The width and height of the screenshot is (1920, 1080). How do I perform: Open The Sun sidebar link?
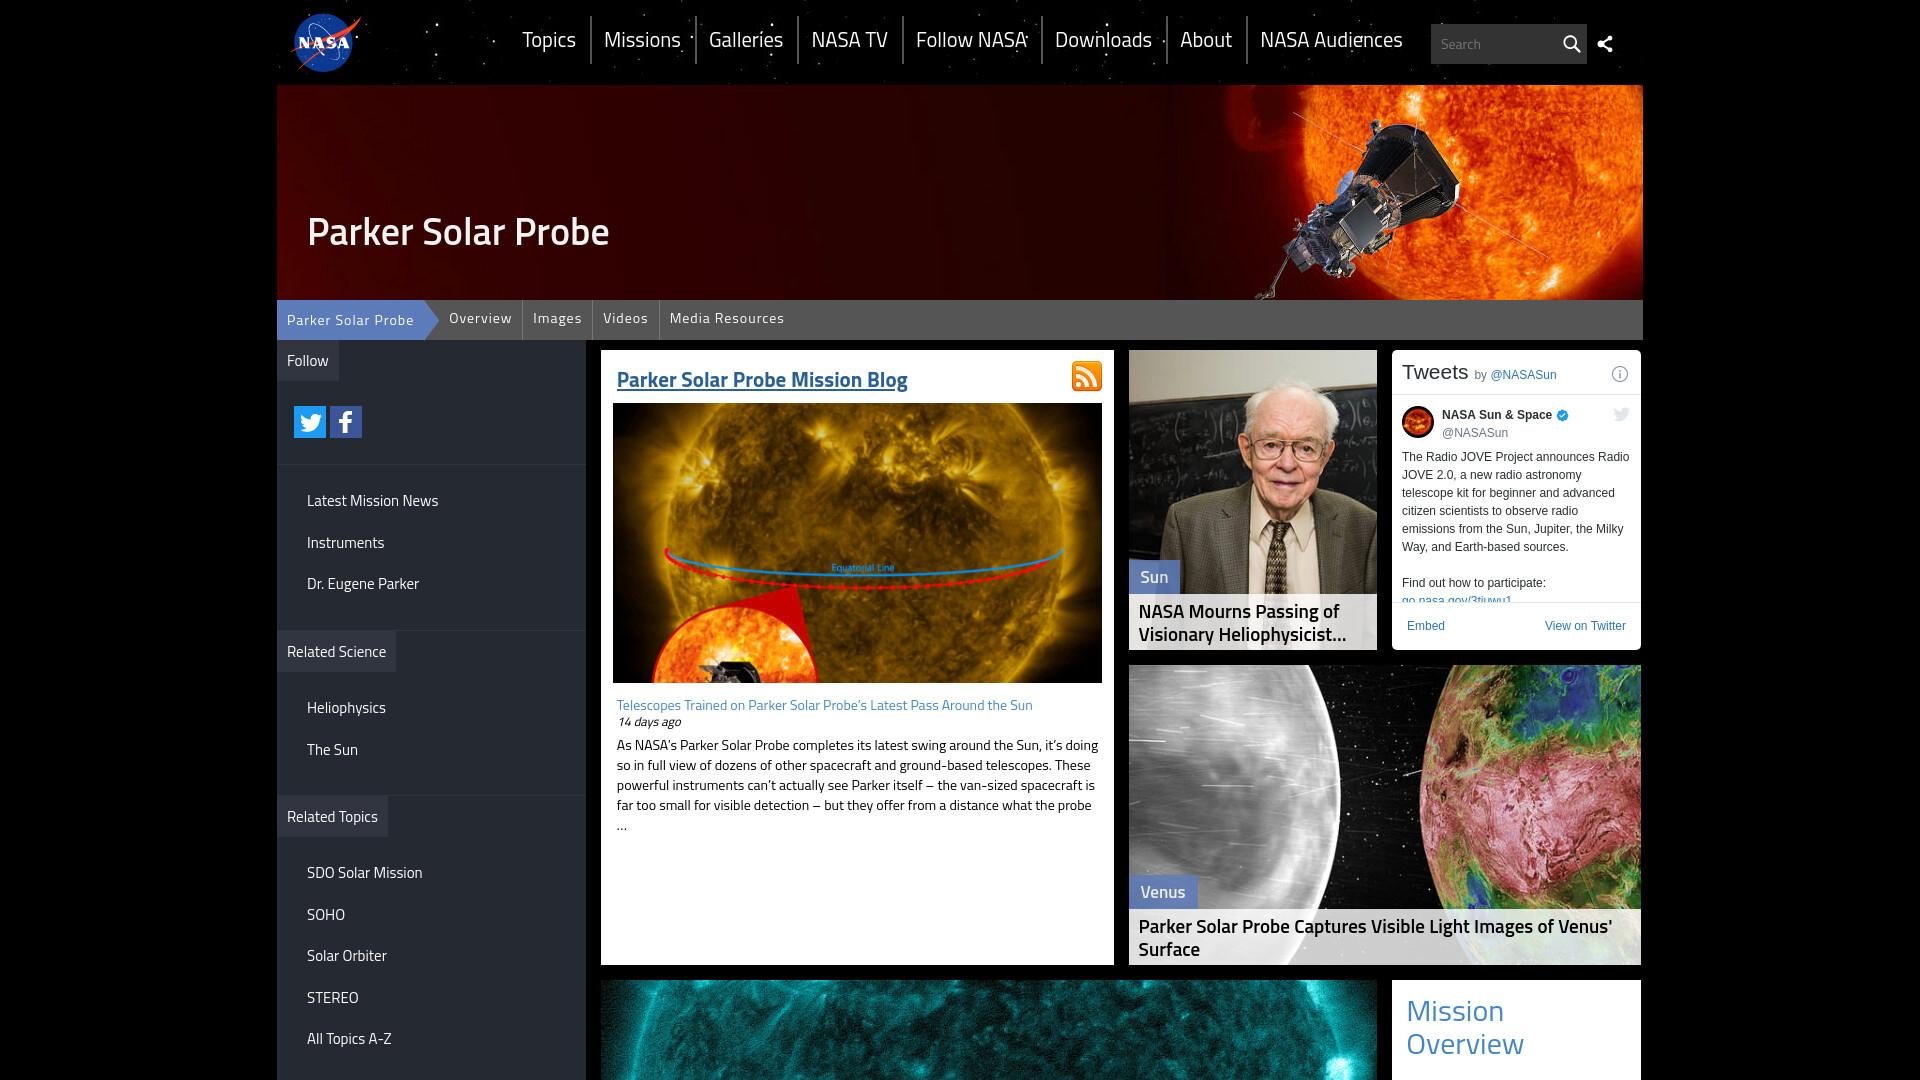(332, 750)
